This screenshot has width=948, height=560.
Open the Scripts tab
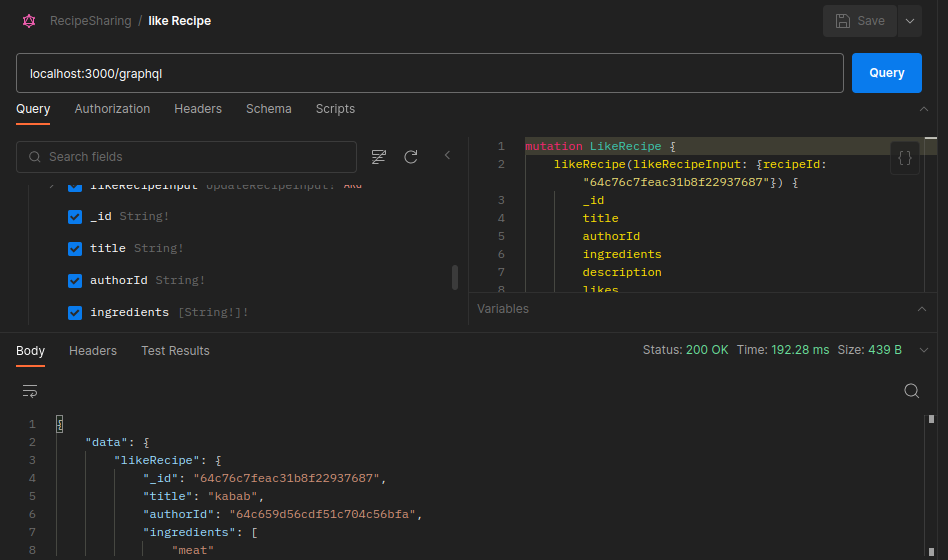click(335, 109)
